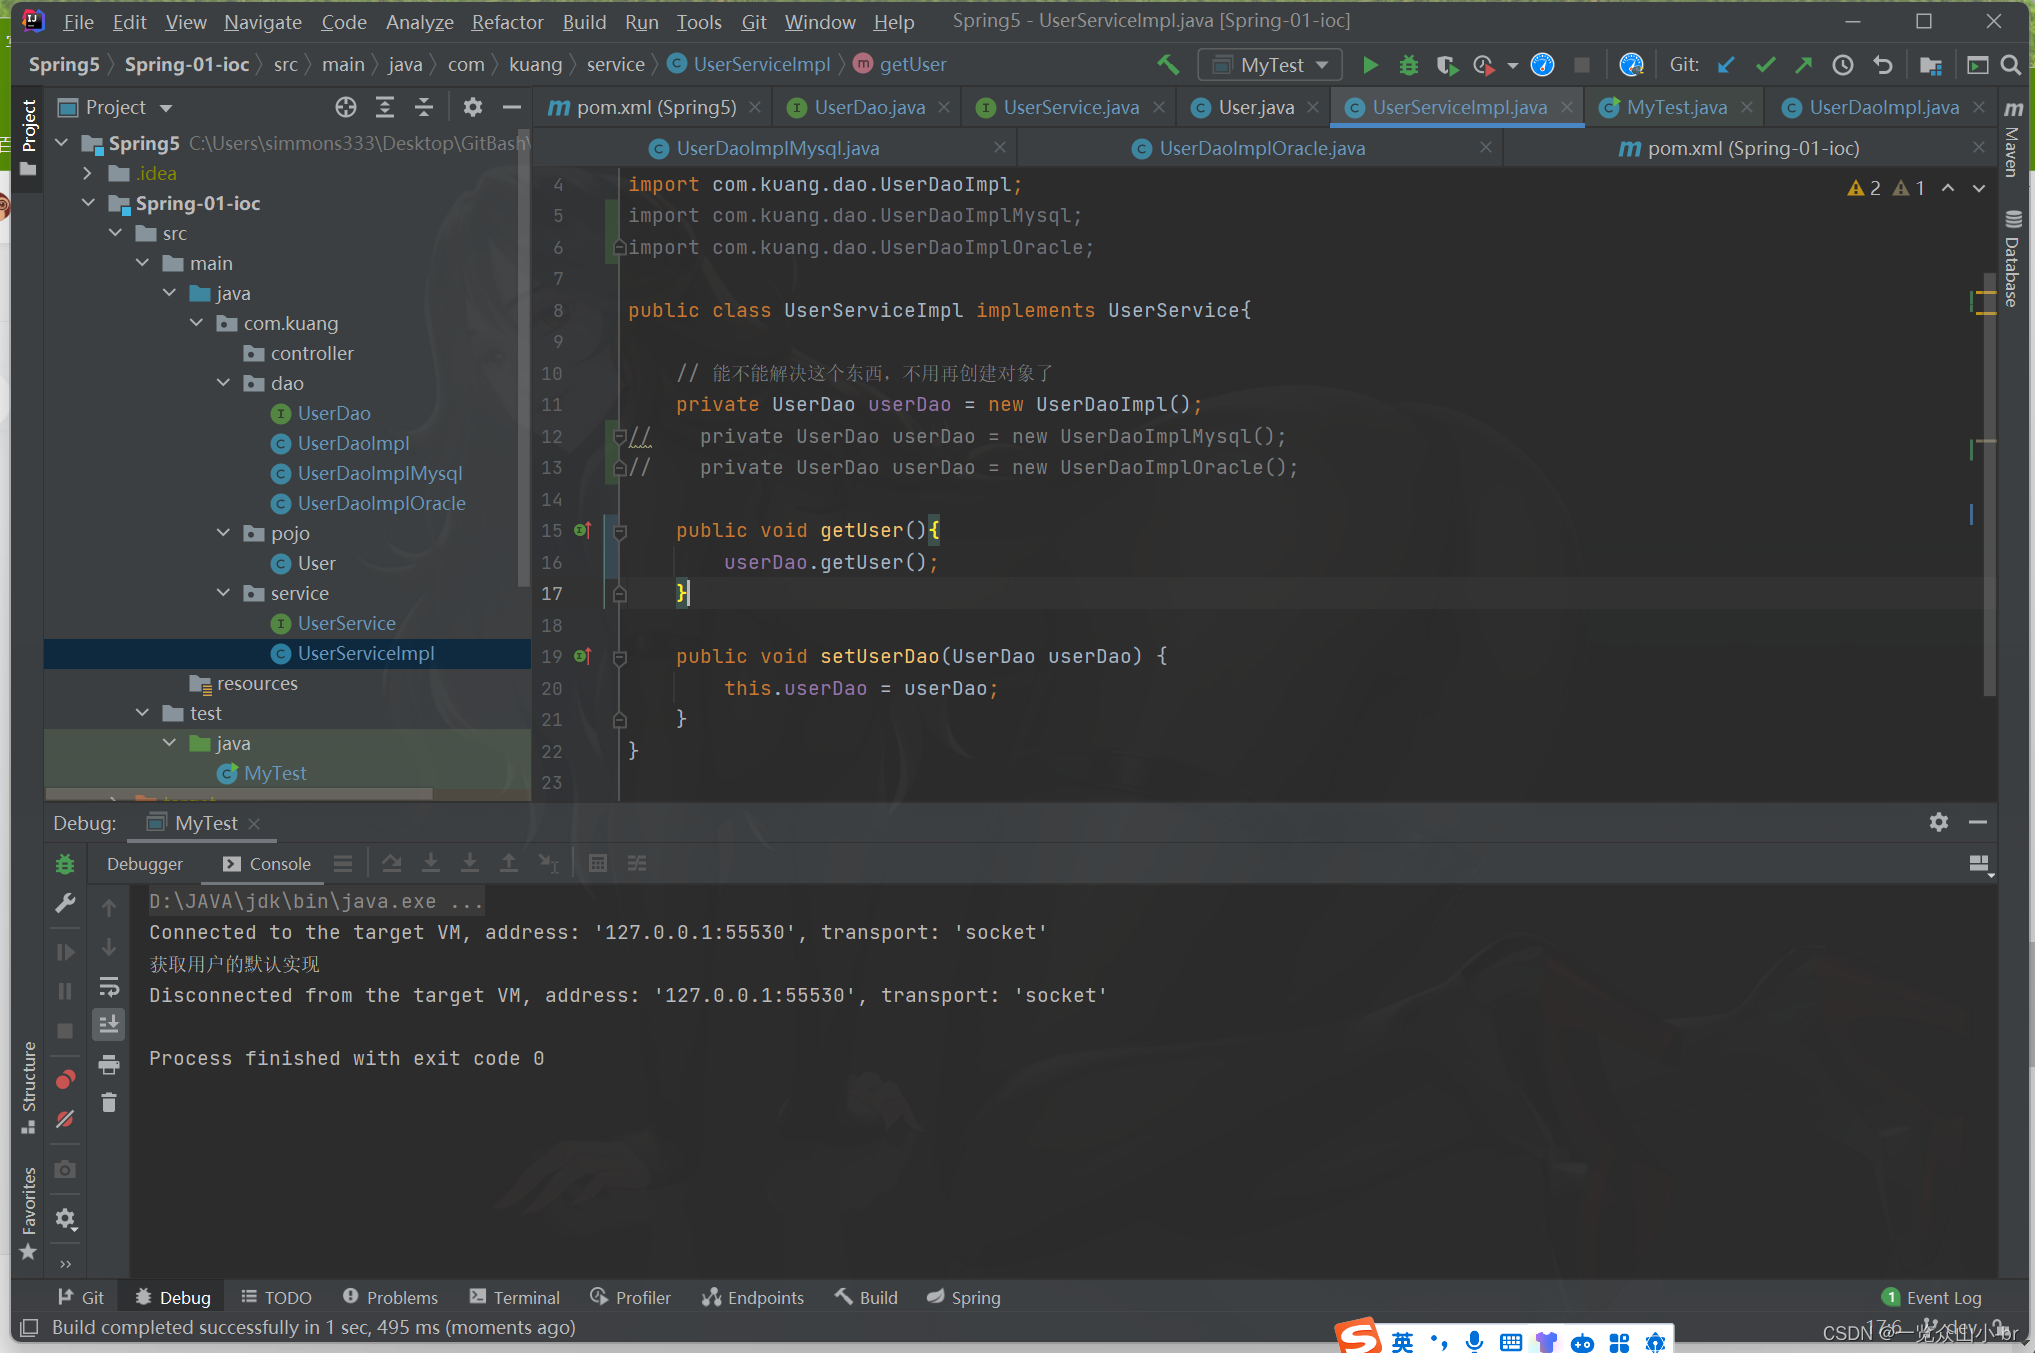Screen dimensions: 2035x1353
Task: Open Search Everywhere magnifier icon
Action: pyautogui.click(x=2011, y=65)
